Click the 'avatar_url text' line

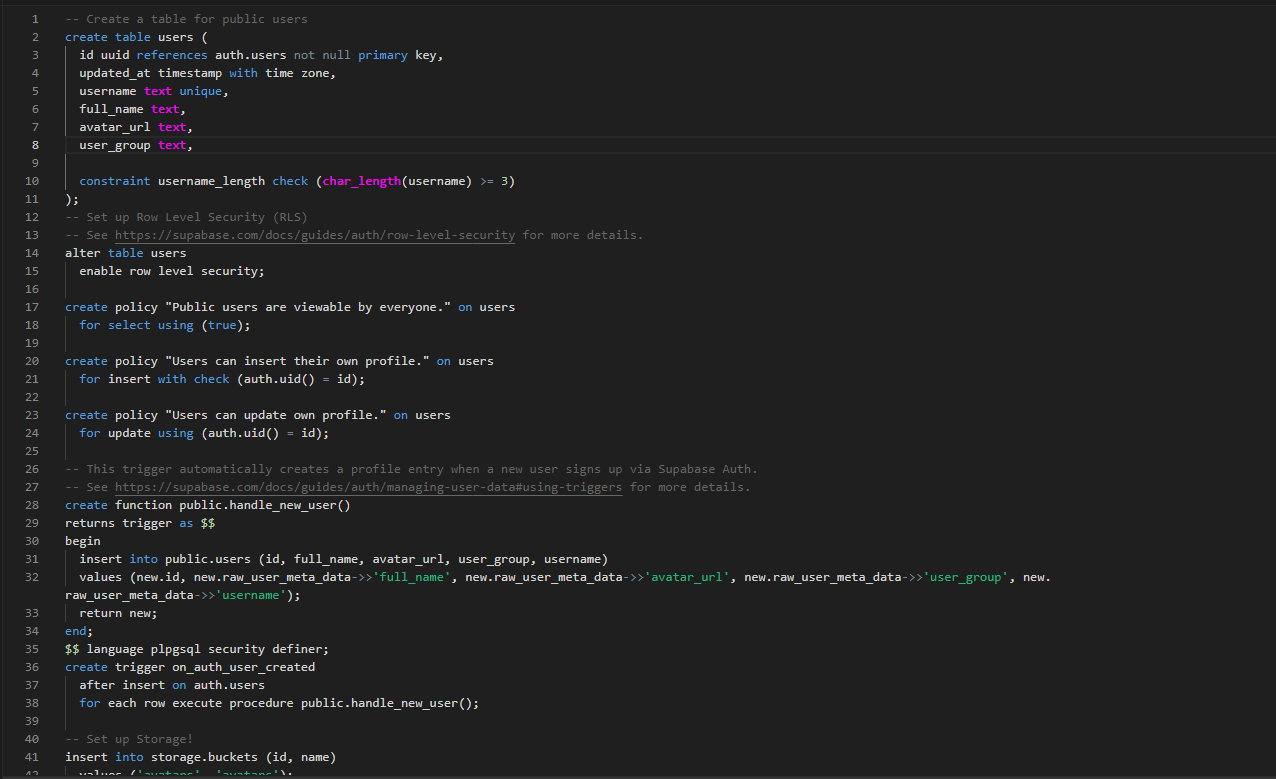[x=136, y=127]
